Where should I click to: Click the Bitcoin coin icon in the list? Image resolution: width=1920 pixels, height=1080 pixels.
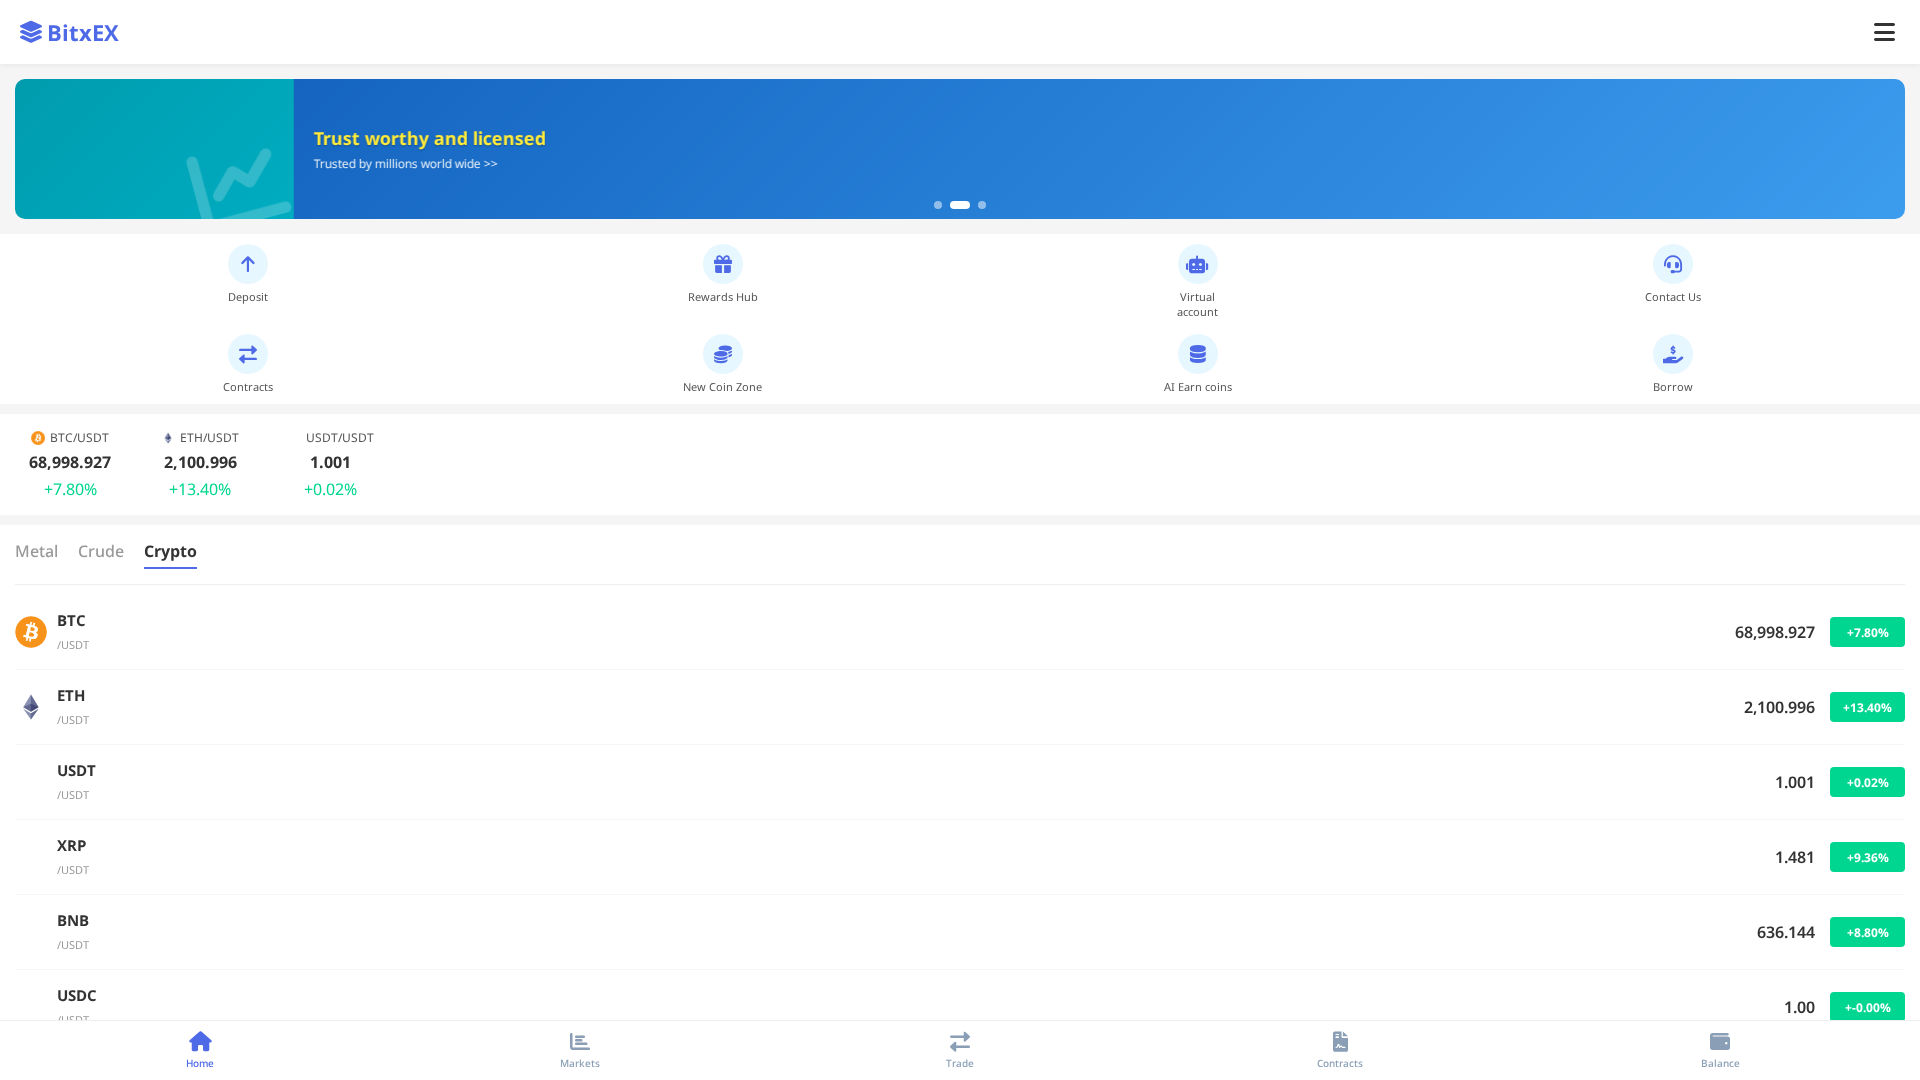pos(31,631)
